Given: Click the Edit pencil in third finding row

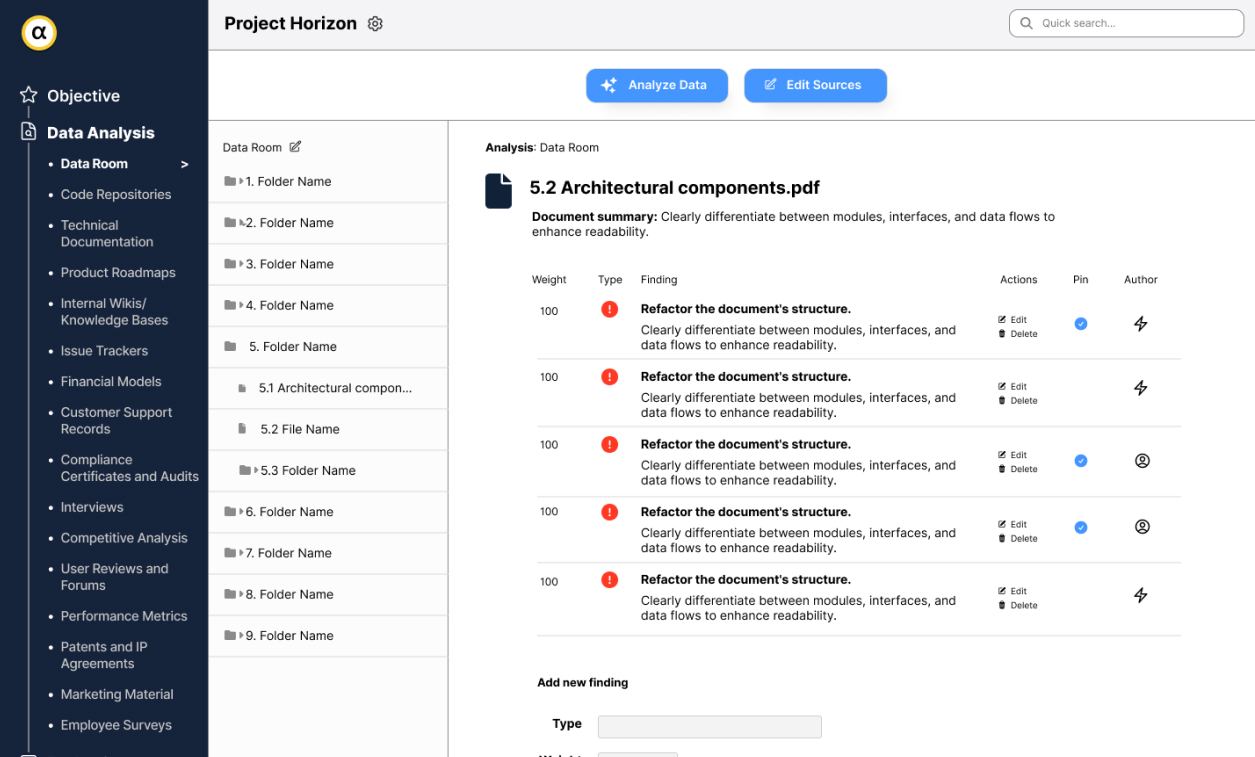Looking at the screenshot, I should click(x=1002, y=455).
